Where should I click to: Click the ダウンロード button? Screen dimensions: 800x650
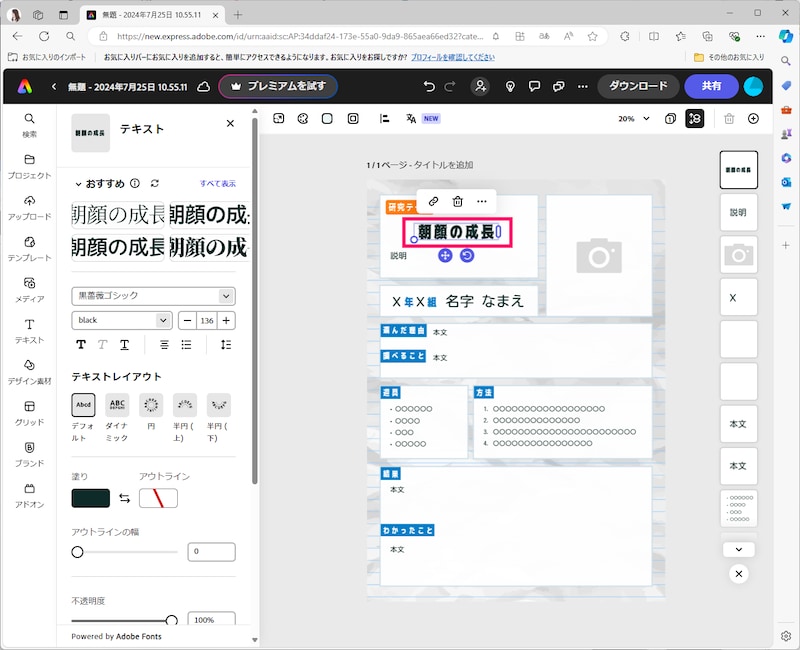point(637,87)
